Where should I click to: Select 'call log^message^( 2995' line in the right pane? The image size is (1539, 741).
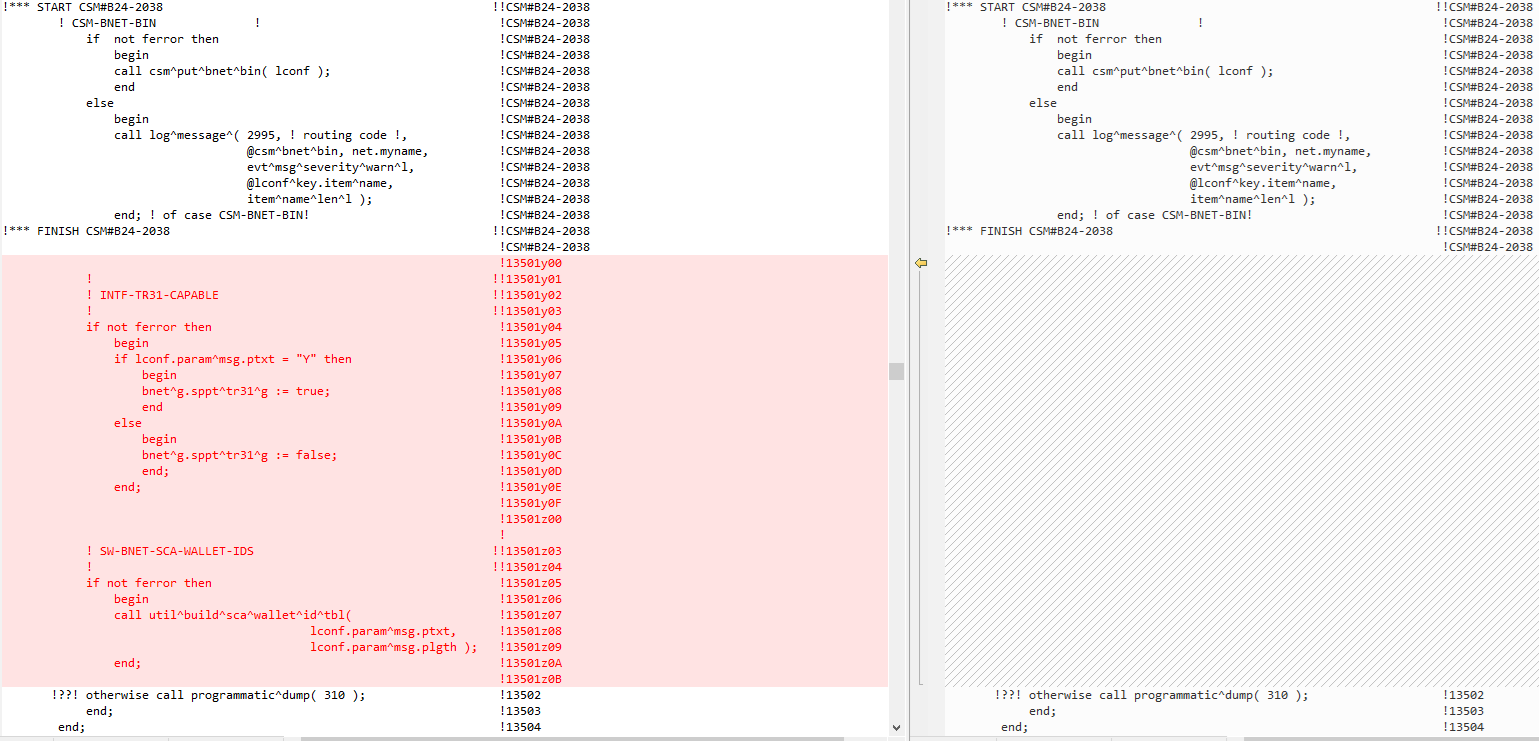tap(1204, 135)
